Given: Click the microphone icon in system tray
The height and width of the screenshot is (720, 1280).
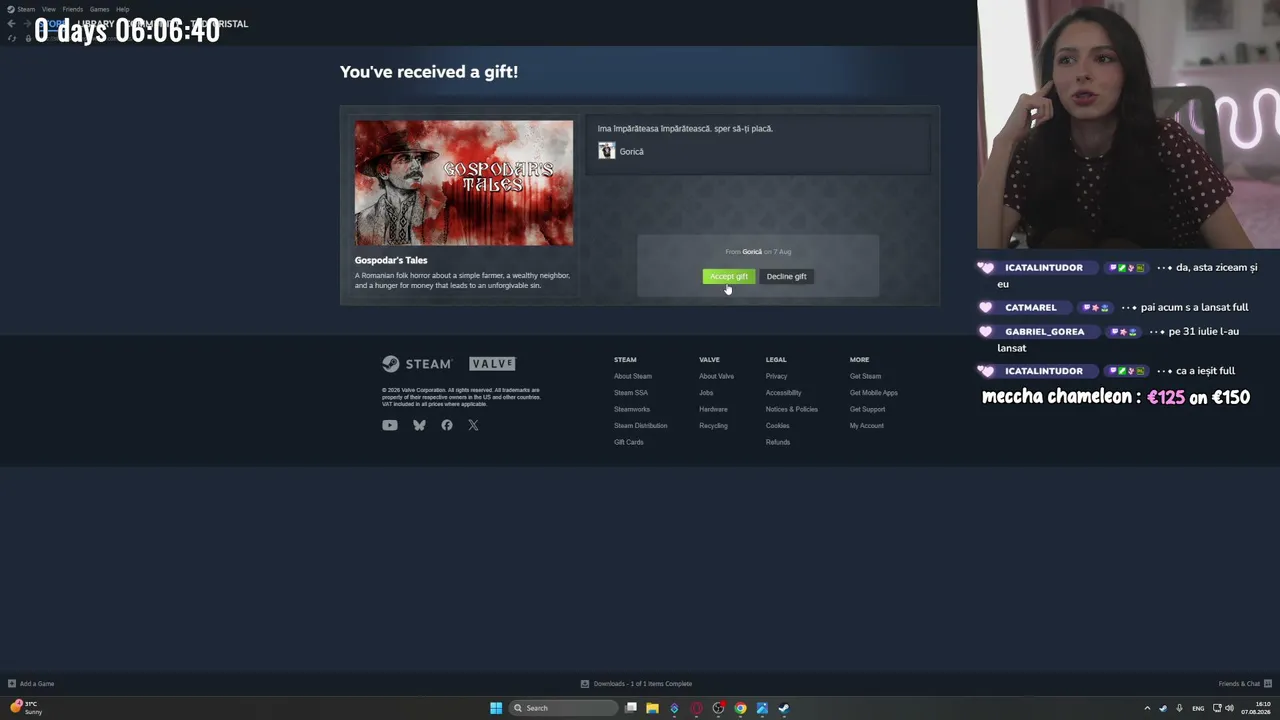Looking at the screenshot, I should [1180, 708].
